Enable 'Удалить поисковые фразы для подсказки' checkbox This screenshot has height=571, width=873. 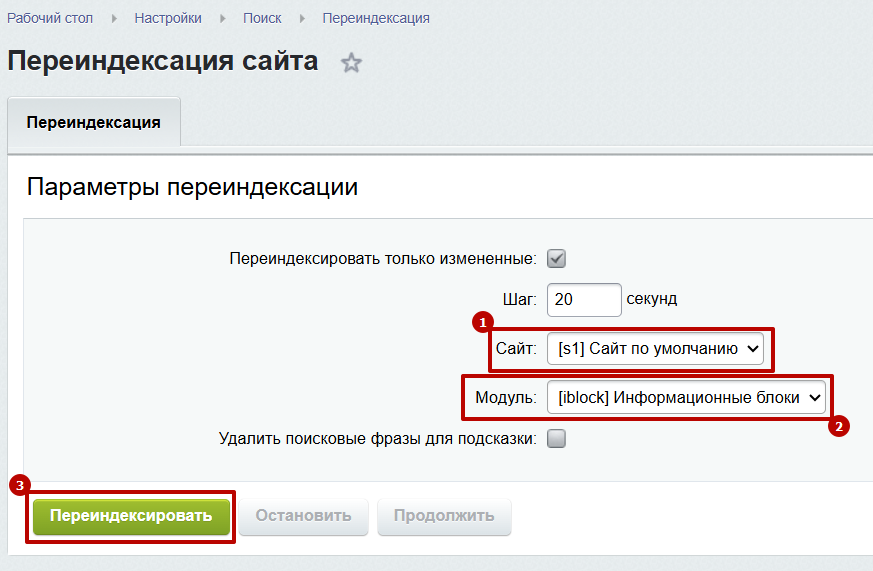557,438
